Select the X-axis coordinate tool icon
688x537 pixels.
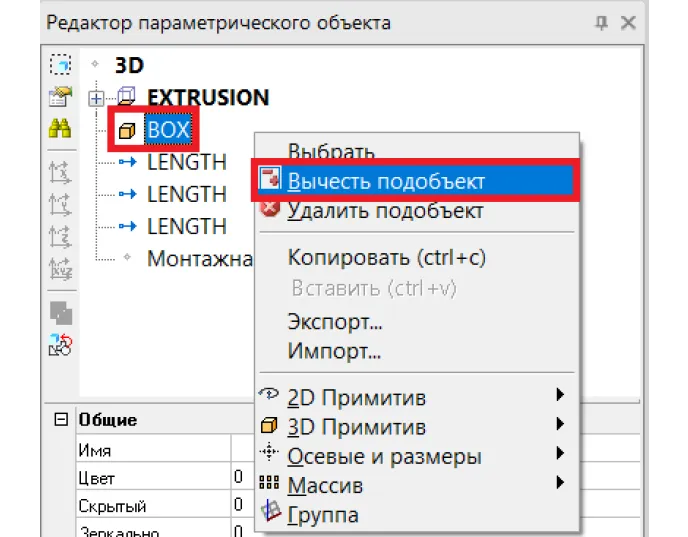[x=60, y=172]
